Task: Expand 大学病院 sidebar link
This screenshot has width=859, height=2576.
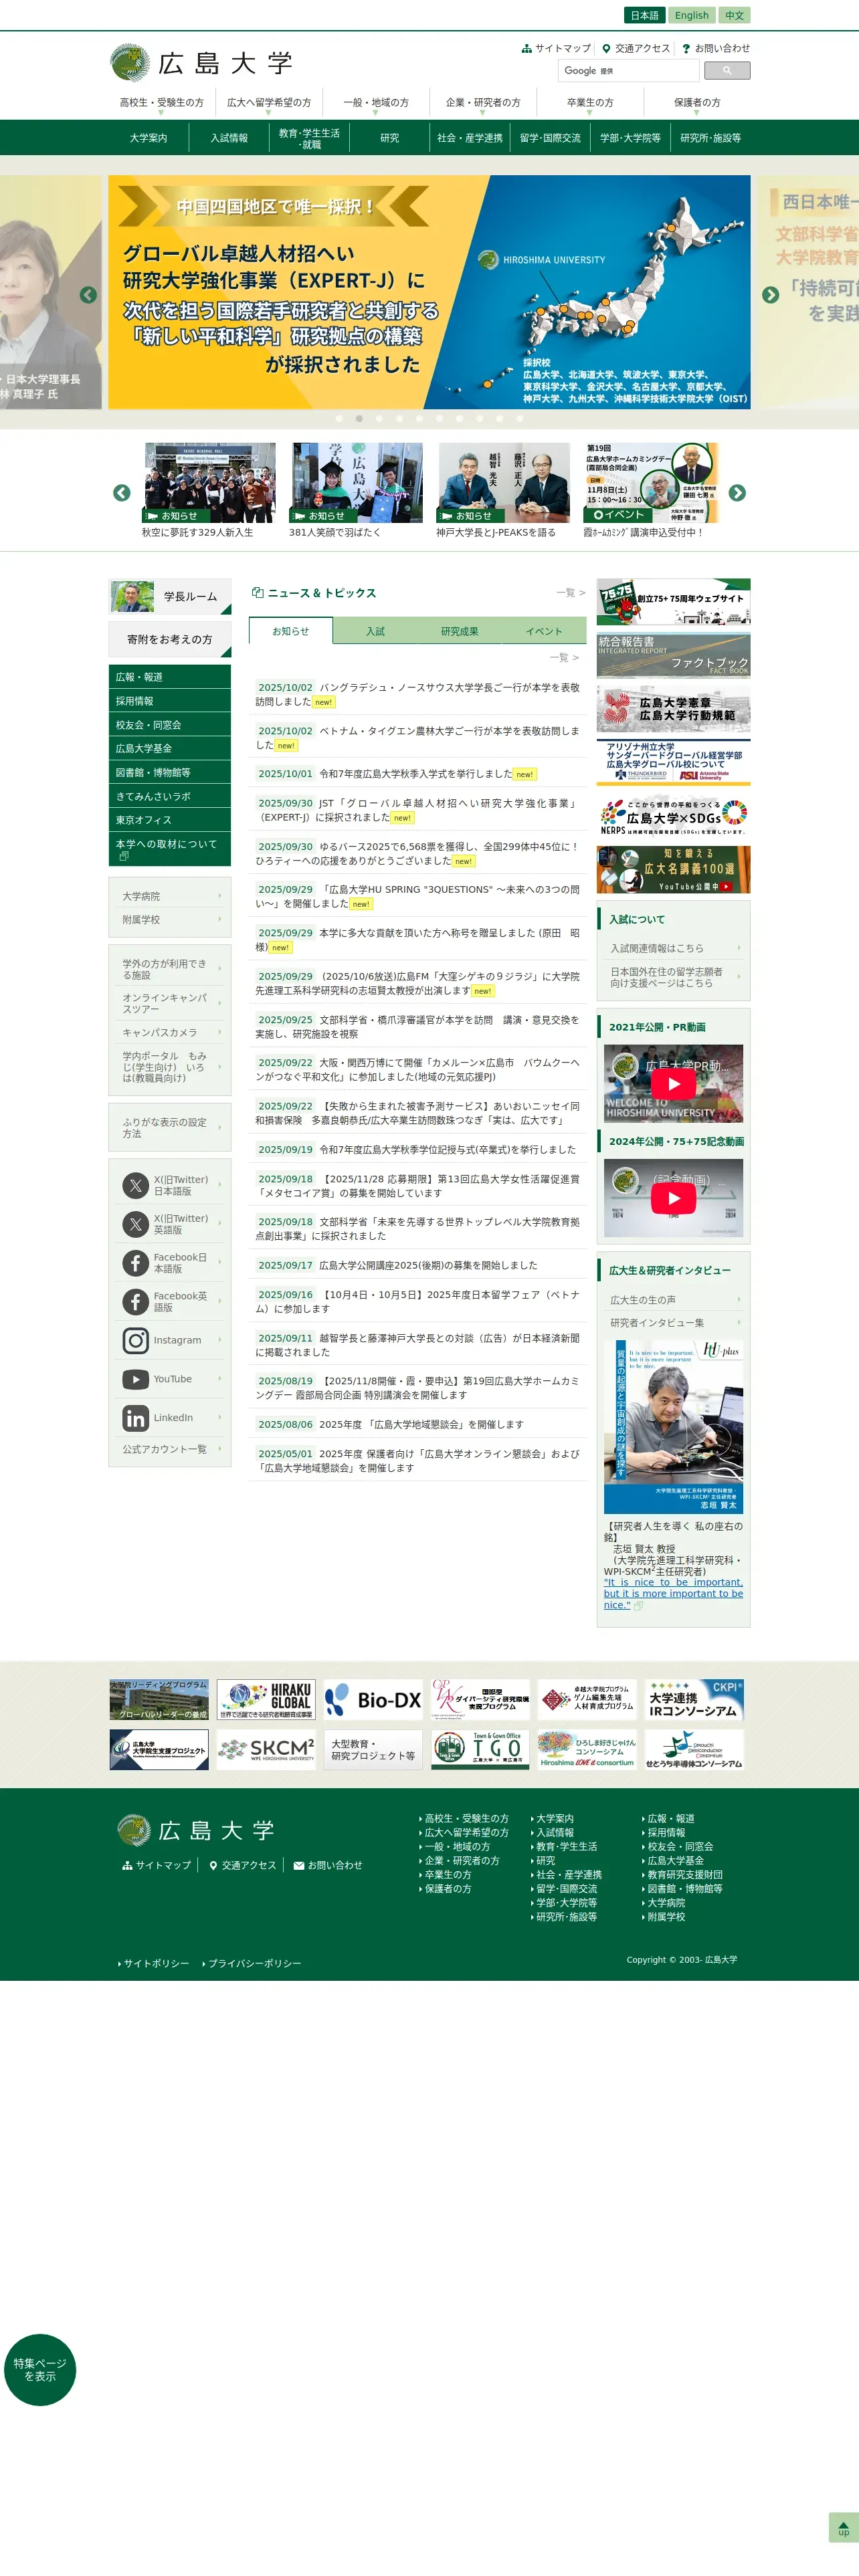Action: pyautogui.click(x=170, y=896)
